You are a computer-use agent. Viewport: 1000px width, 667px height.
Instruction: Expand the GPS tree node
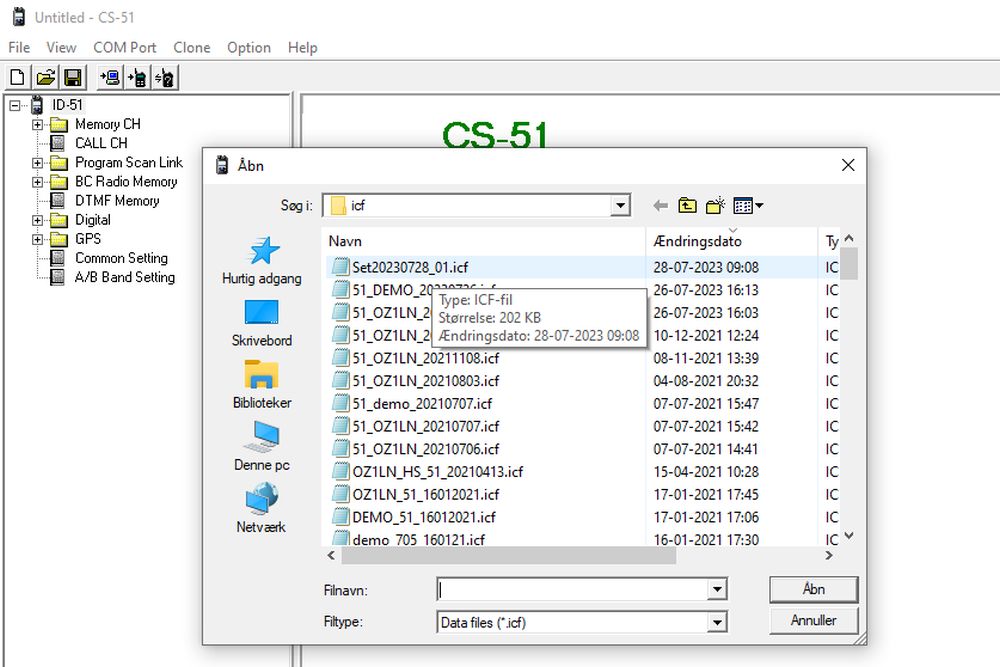click(x=38, y=239)
